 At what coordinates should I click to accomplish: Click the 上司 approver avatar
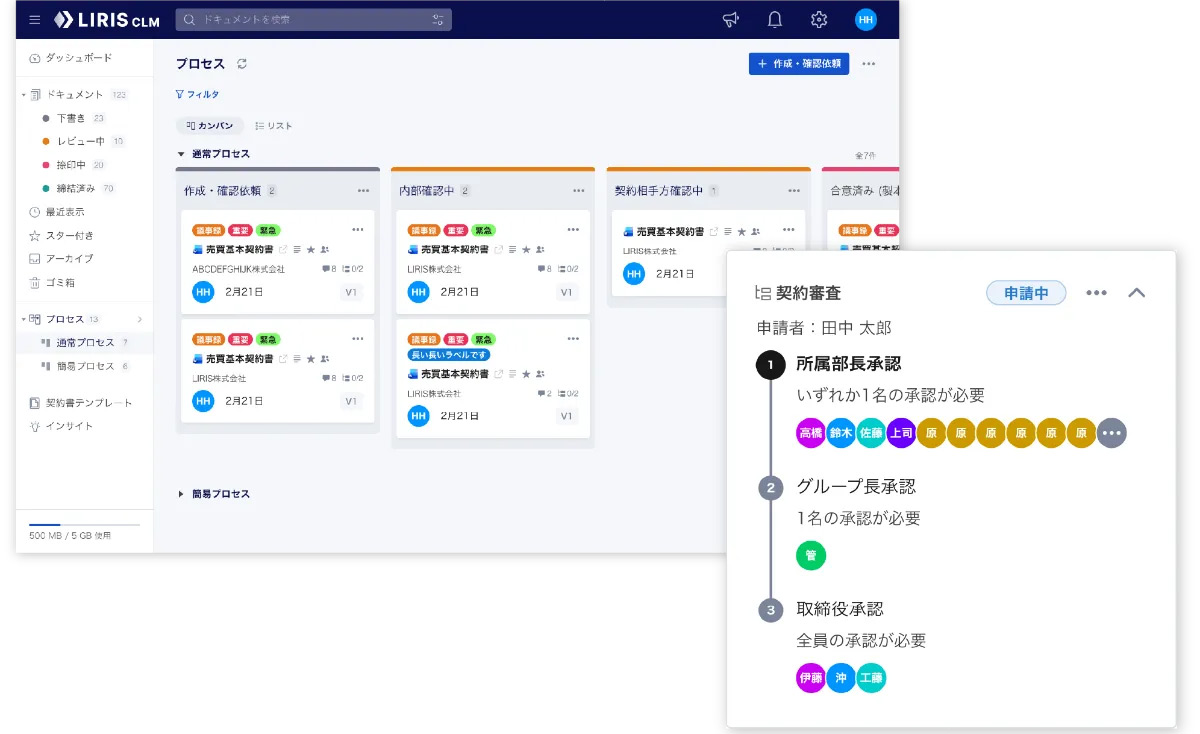(901, 433)
